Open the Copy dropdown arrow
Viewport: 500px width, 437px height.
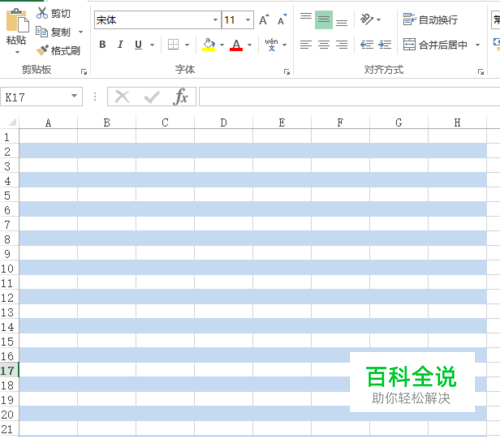pos(81,32)
